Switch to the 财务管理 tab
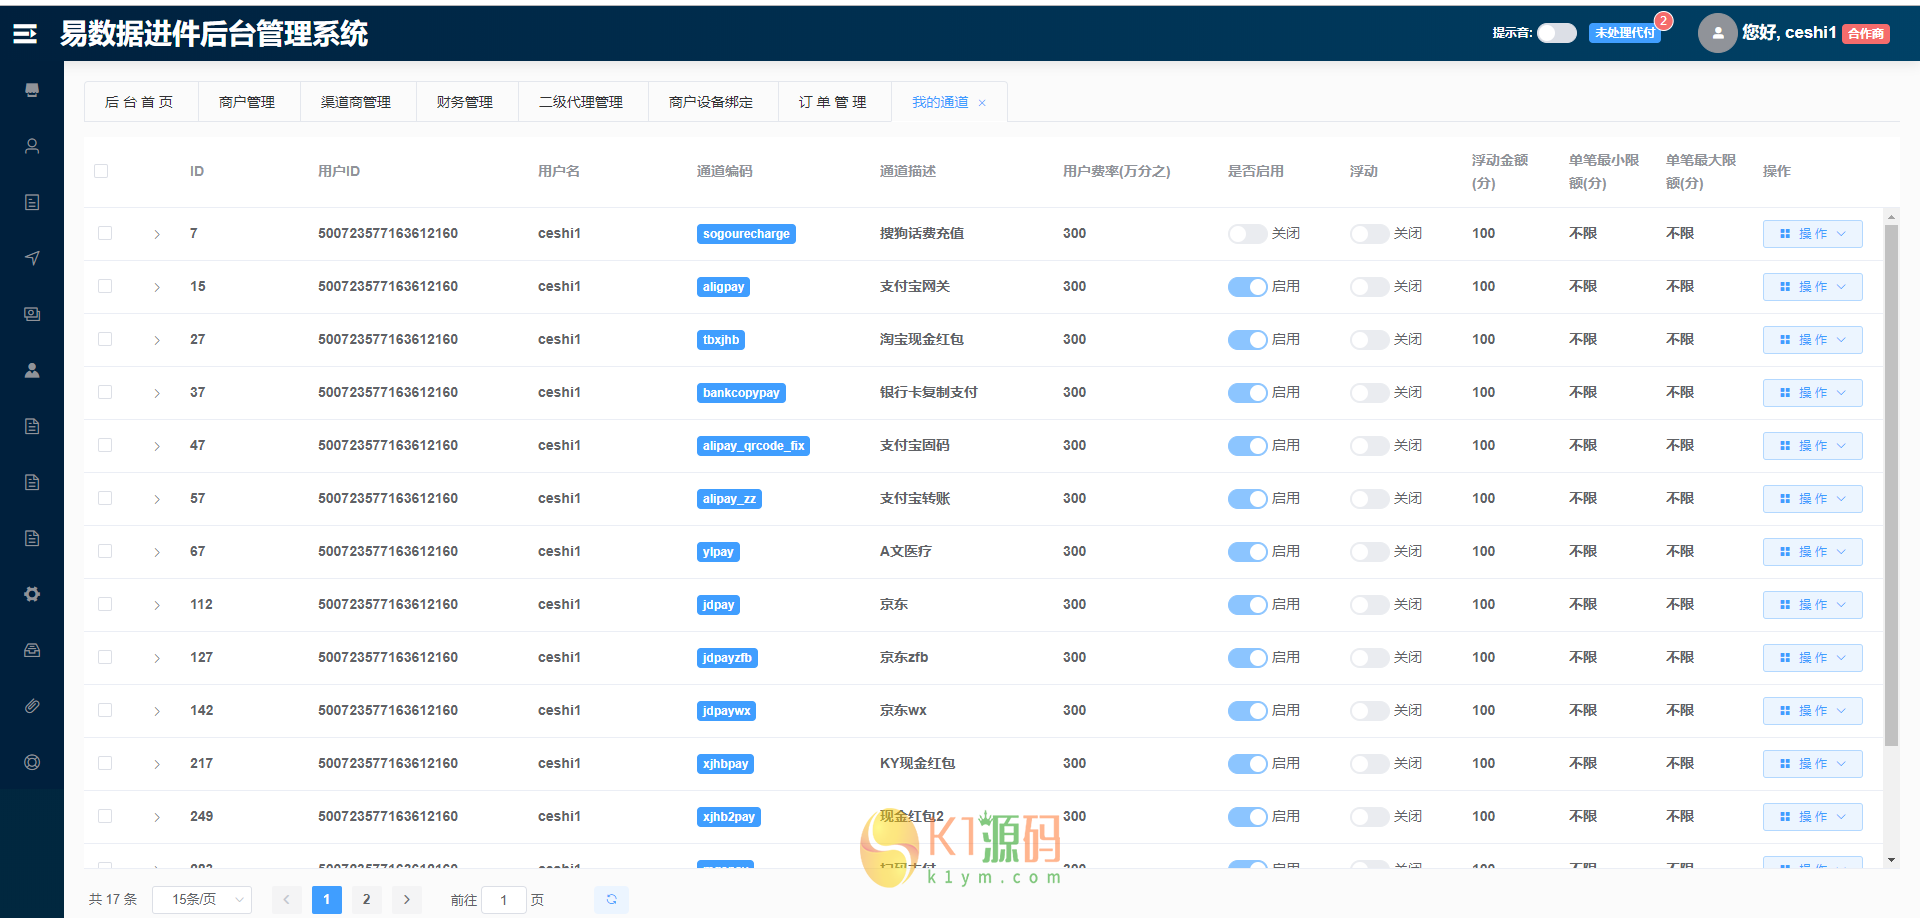 [465, 102]
